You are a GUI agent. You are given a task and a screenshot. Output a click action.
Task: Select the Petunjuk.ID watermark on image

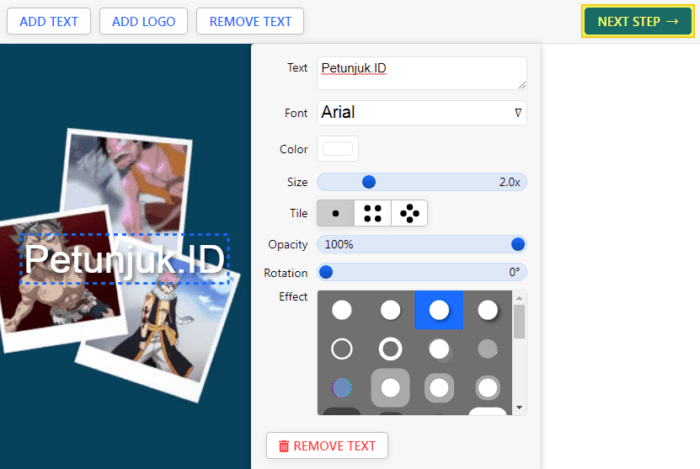tap(125, 259)
